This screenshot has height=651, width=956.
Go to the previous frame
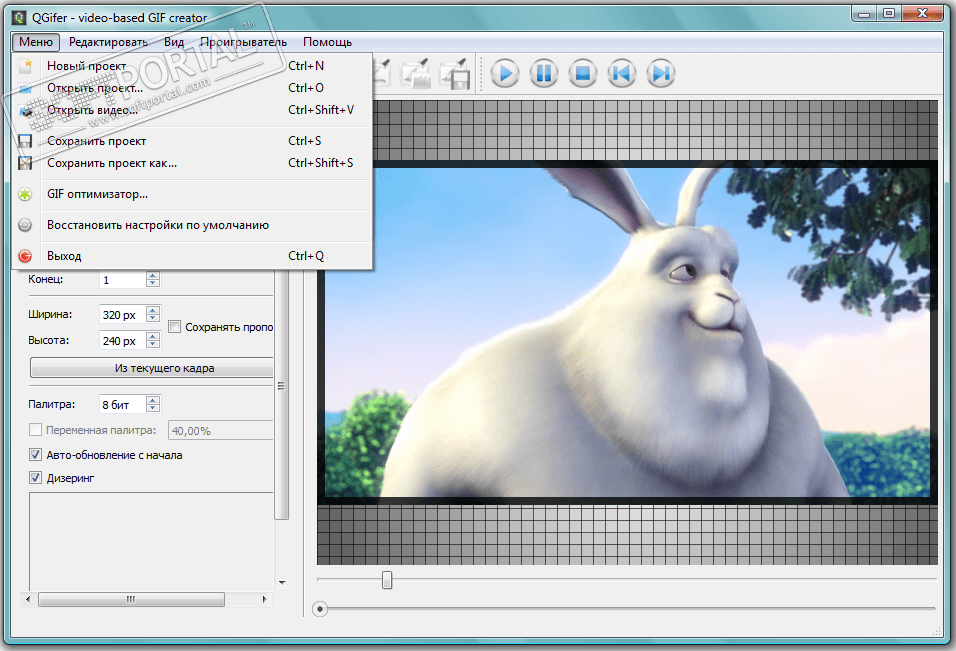(622, 74)
